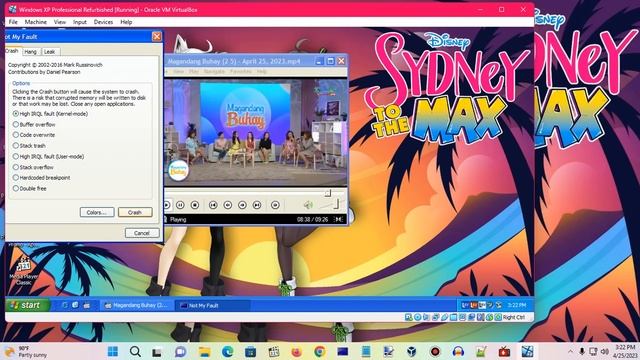Screen dimensions: 640x360
Task: Open the Windows XP start menu
Action: pyautogui.click(x=27, y=305)
